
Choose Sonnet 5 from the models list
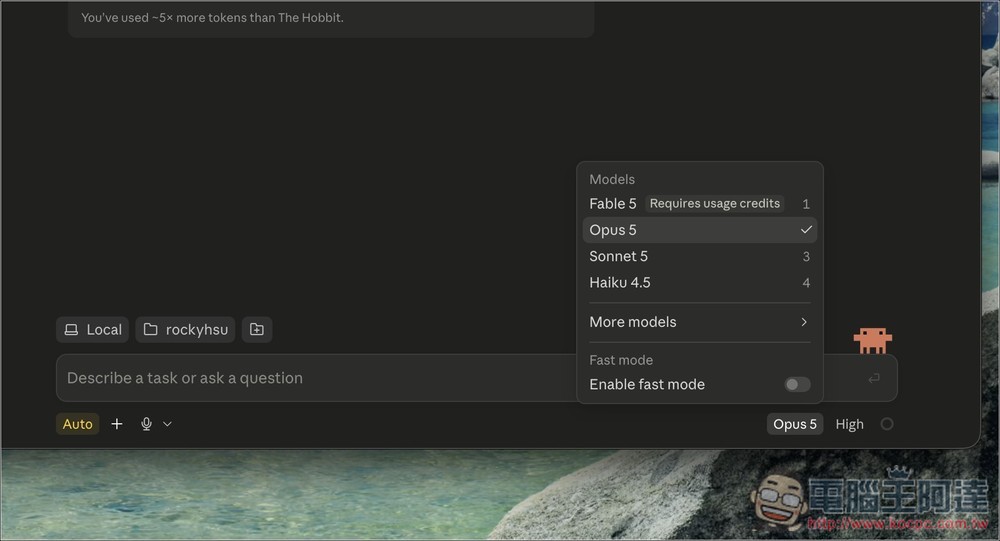pyautogui.click(x=700, y=256)
